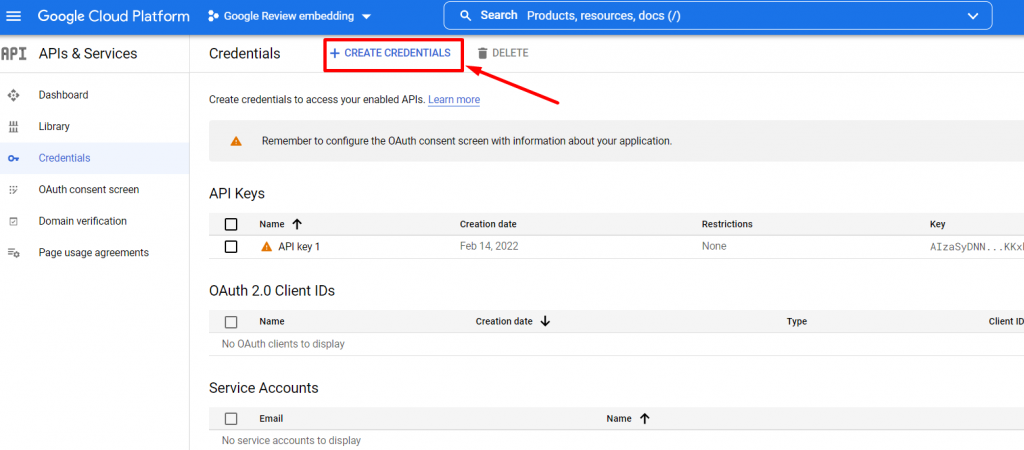Sort API Keys by Name column
The image size is (1024, 450).
click(x=272, y=224)
